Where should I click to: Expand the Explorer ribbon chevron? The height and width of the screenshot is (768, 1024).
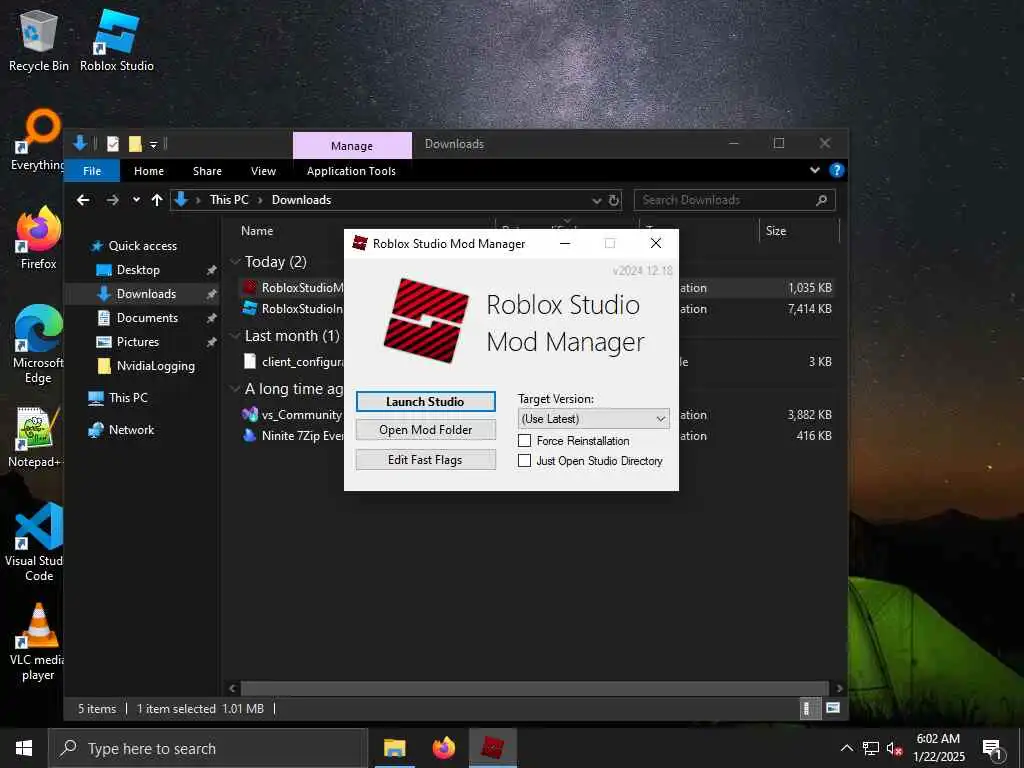814,170
